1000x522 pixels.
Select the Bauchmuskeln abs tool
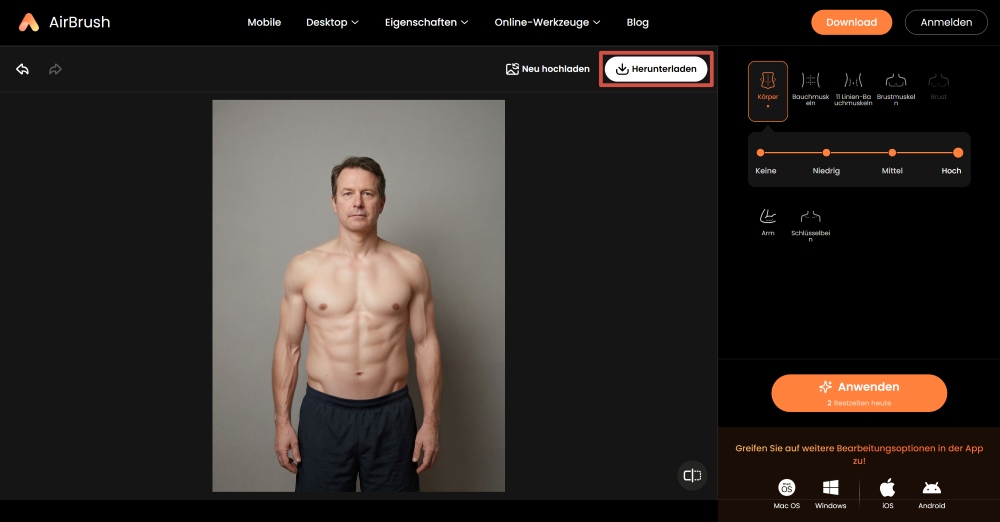[811, 89]
